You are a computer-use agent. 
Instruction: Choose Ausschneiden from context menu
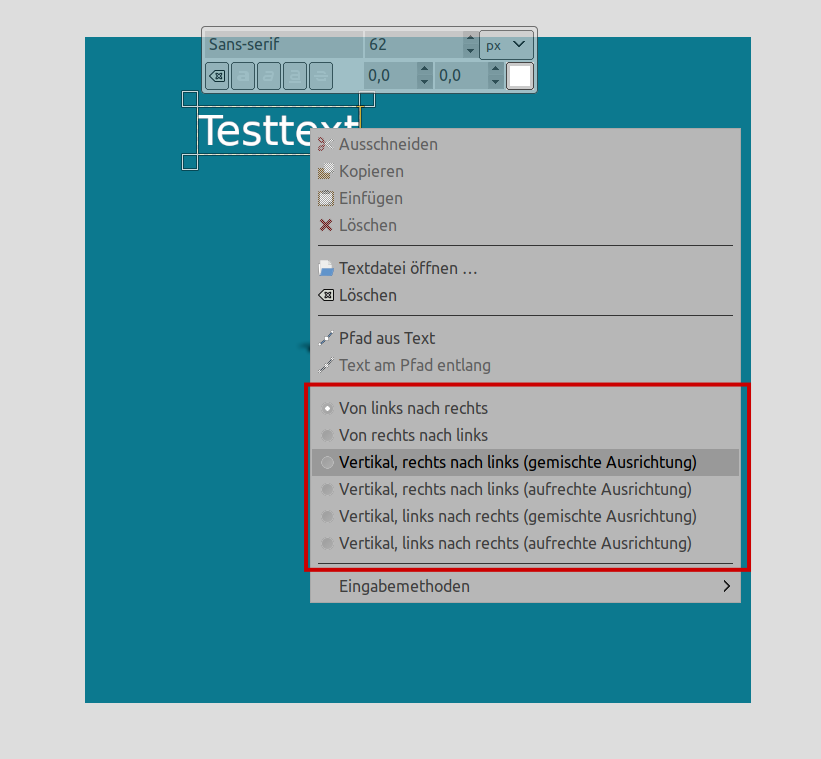coord(525,144)
